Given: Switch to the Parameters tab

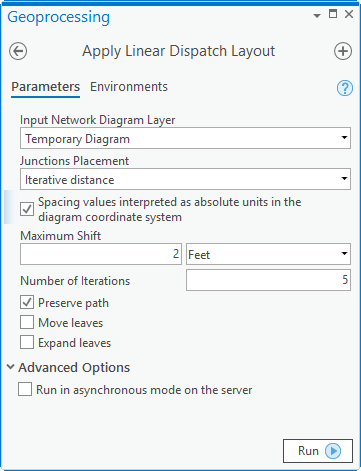Looking at the screenshot, I should [45, 87].
